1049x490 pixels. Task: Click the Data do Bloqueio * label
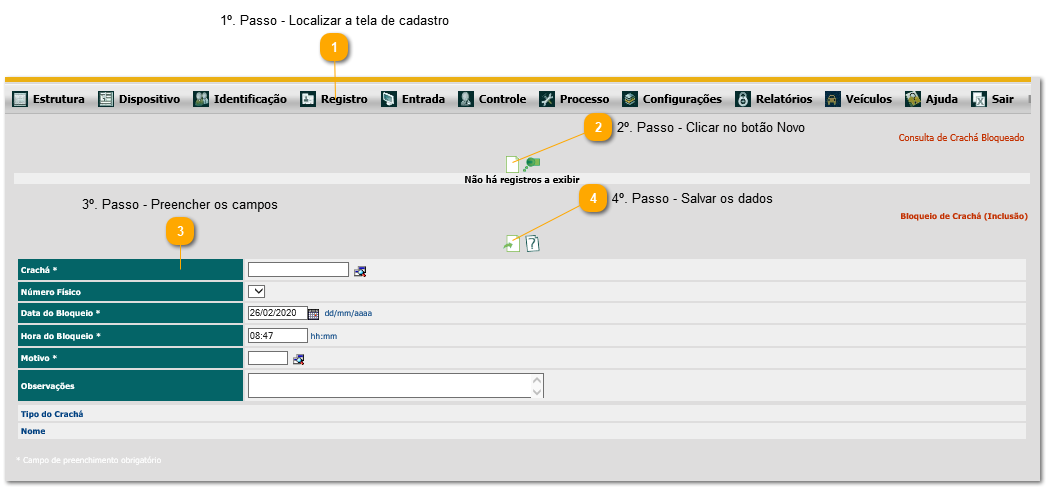tap(61, 313)
